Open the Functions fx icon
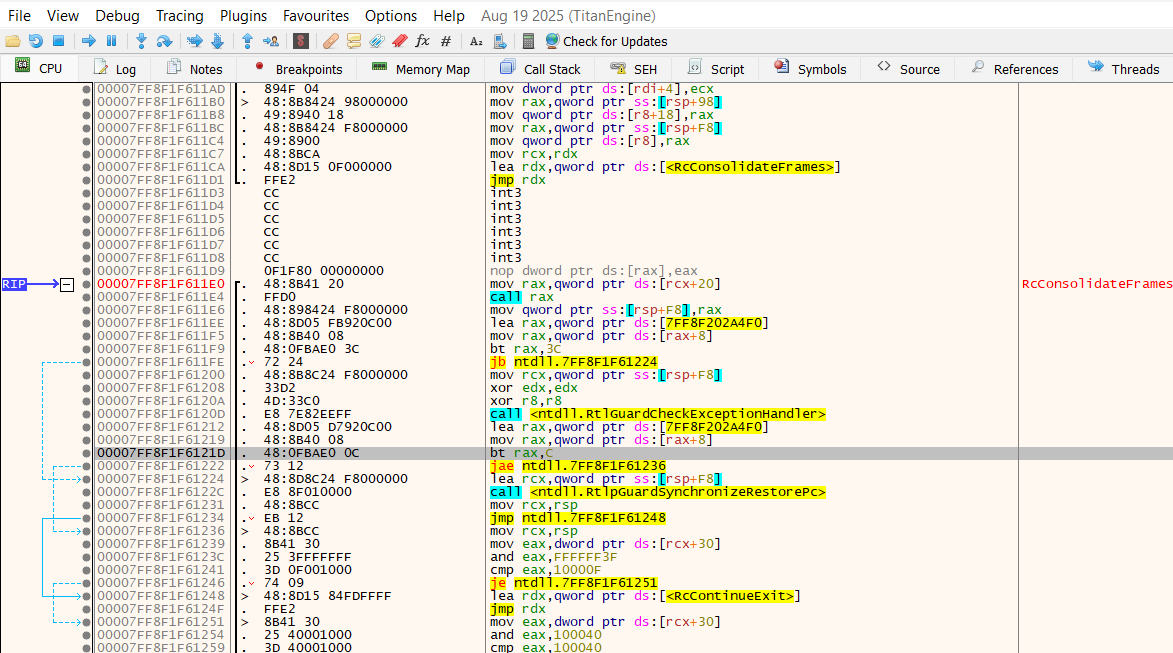 coord(423,41)
